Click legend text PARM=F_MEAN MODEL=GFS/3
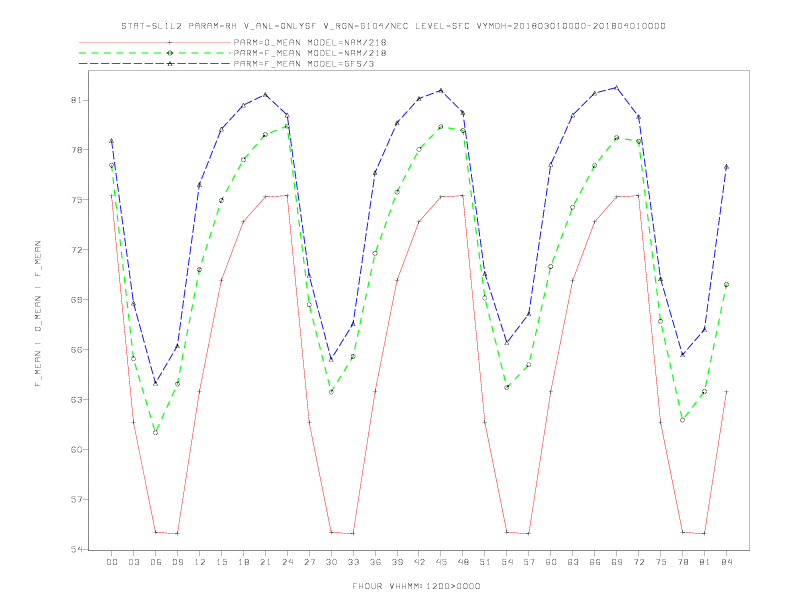This screenshot has width=792, height=612. [x=304, y=64]
